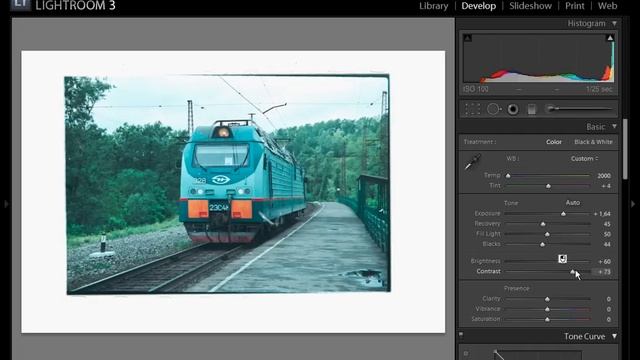
Task: Click the 1/25 sec readout text
Action: pyautogui.click(x=599, y=89)
